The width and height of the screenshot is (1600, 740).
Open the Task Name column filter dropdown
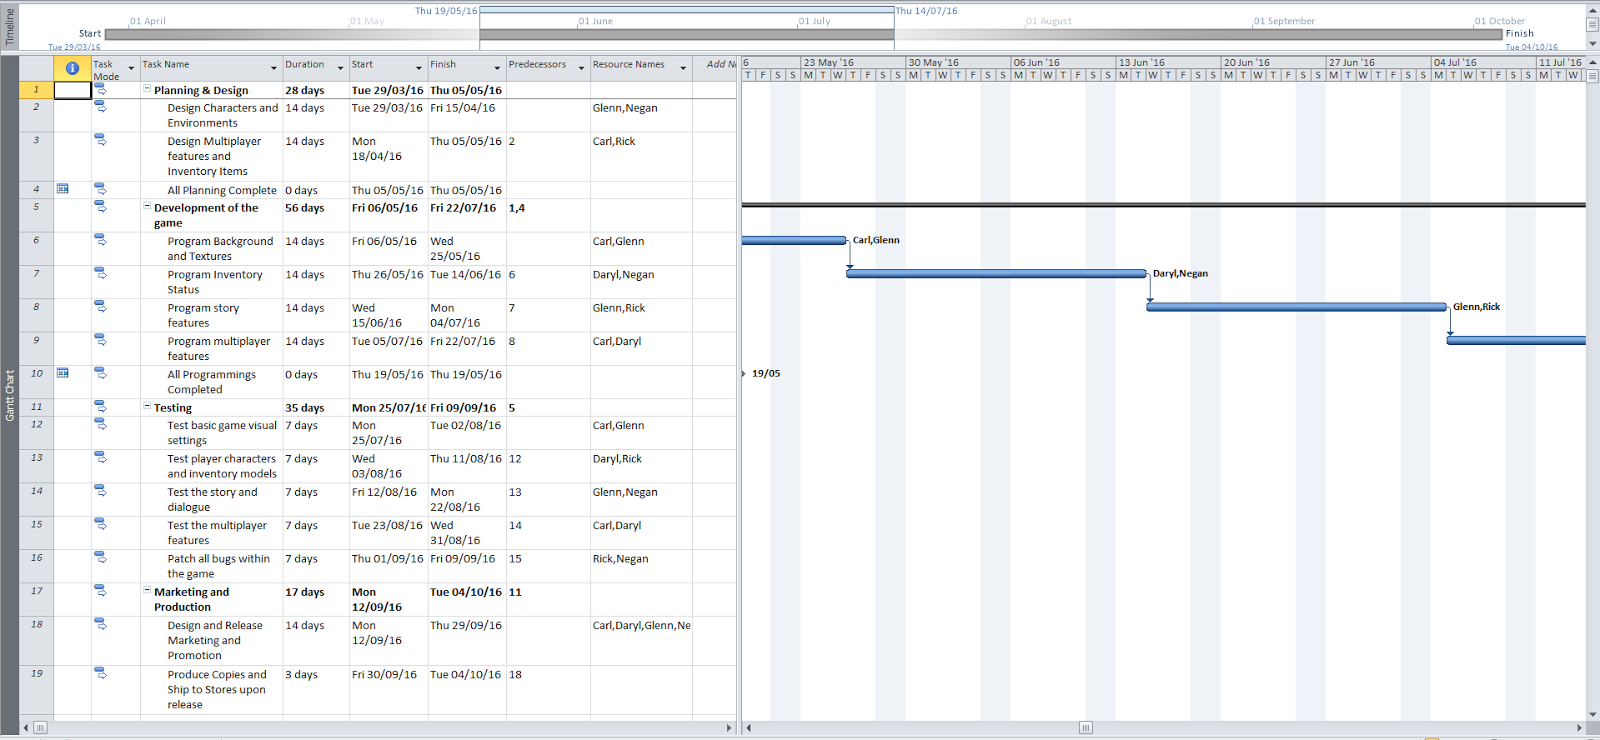(274, 68)
